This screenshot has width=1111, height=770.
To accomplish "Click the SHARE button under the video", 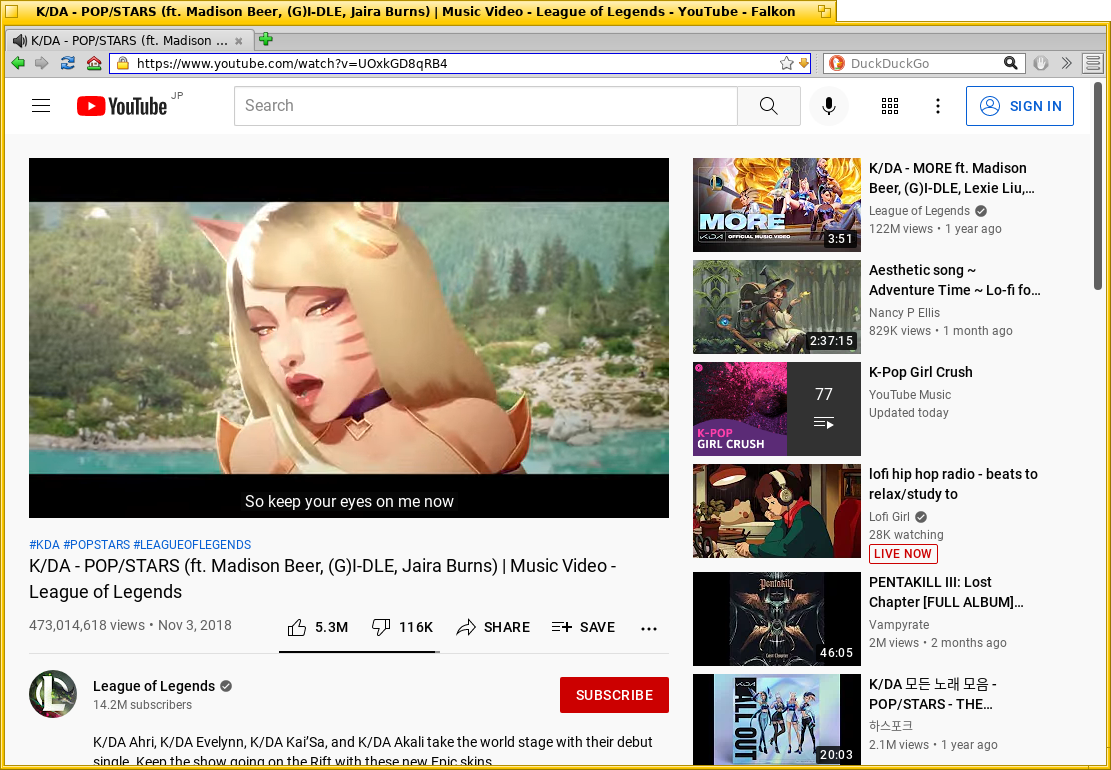I will pyautogui.click(x=493, y=627).
